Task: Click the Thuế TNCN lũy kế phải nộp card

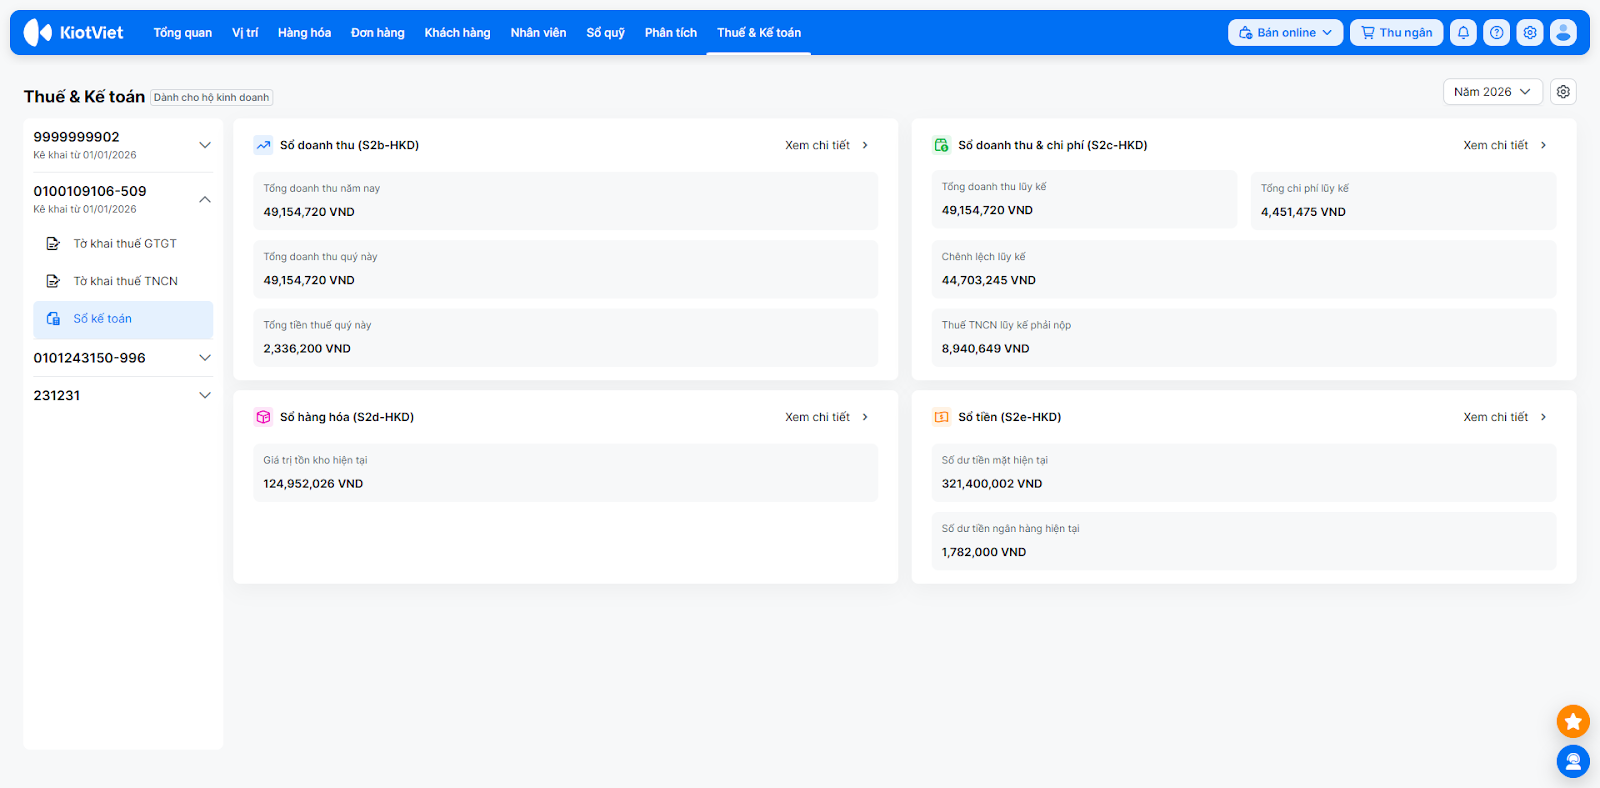Action: coord(1244,338)
